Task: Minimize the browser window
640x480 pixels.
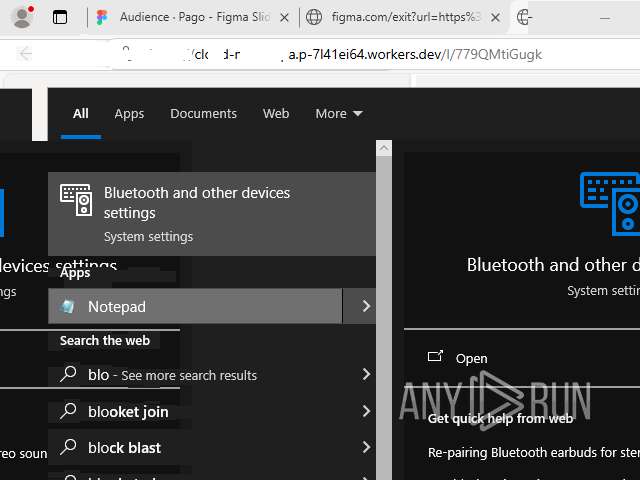Action: (605, 18)
